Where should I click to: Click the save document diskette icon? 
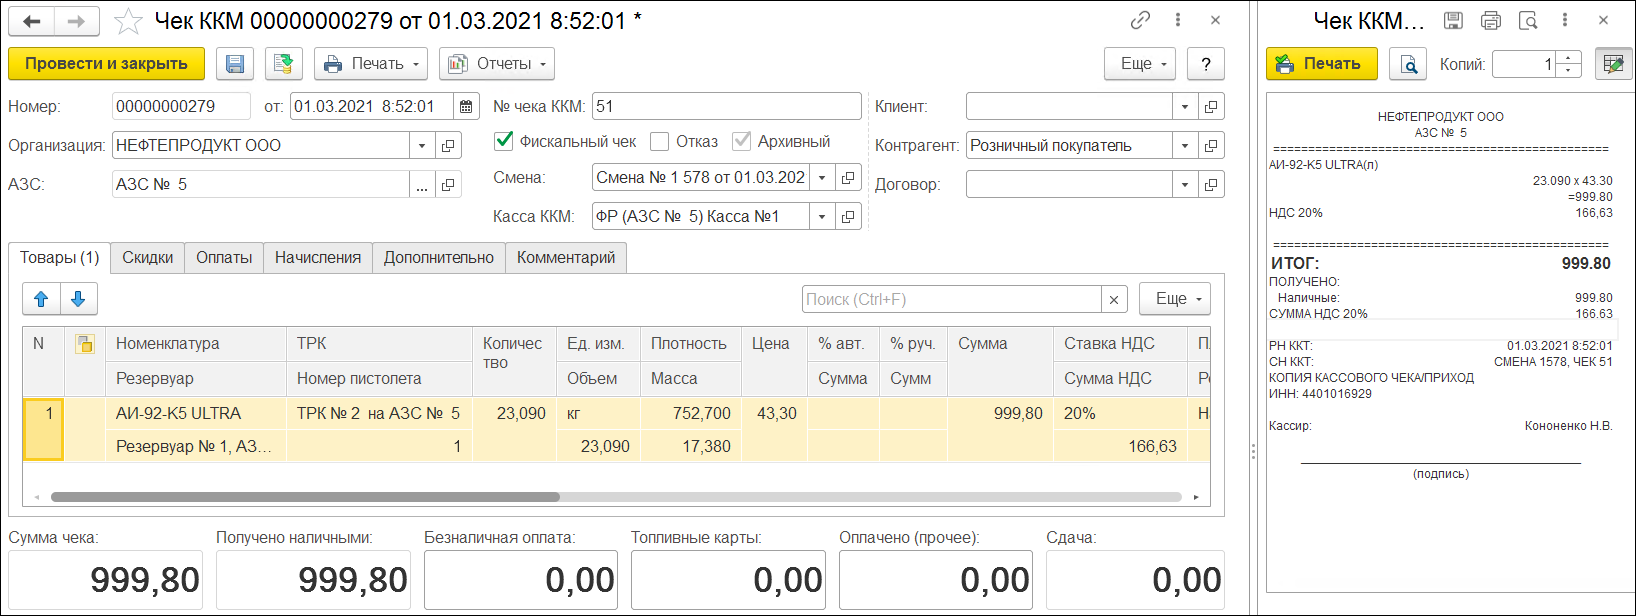click(x=234, y=64)
